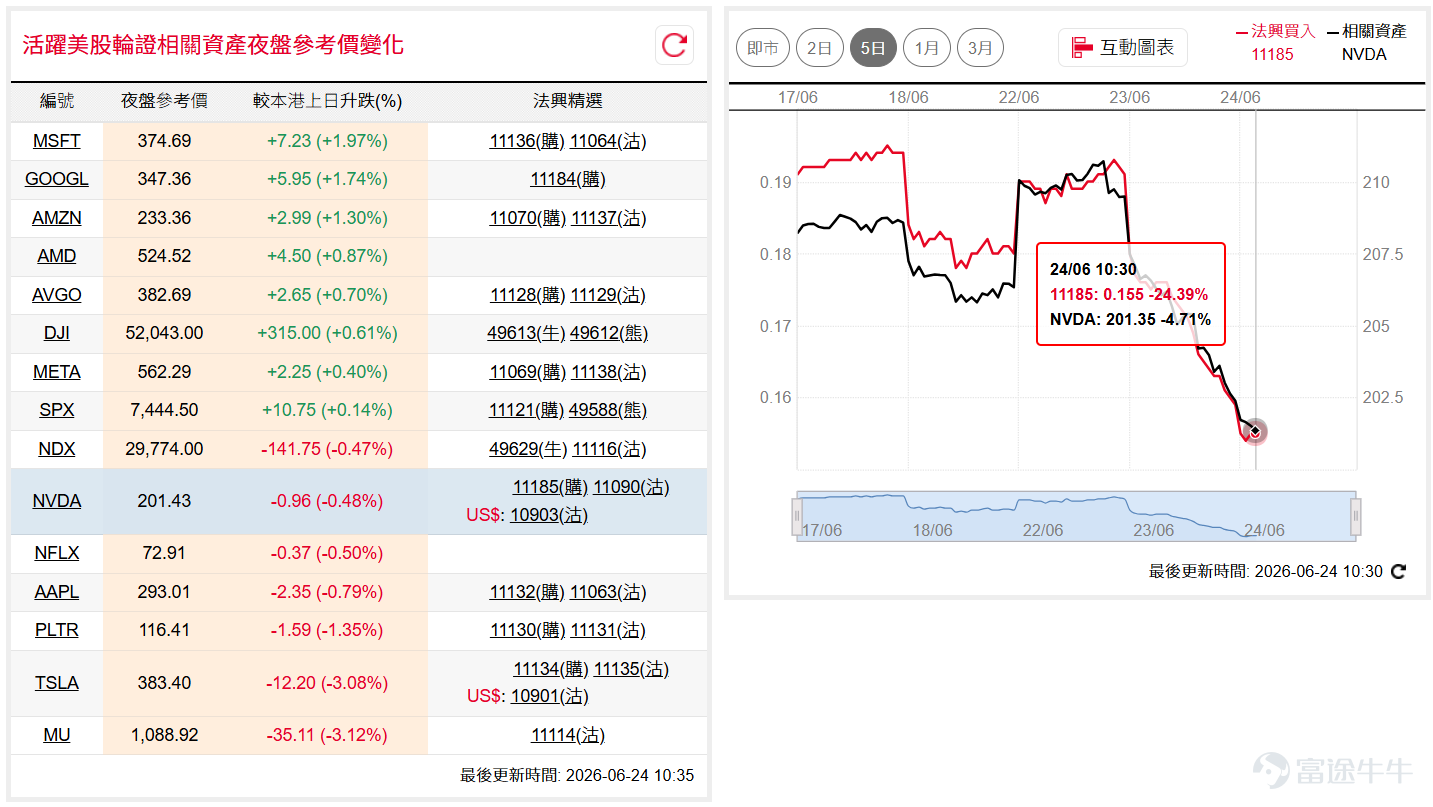The image size is (1433, 807).
Task: Open the MSFT ticker link
Action: pos(56,141)
